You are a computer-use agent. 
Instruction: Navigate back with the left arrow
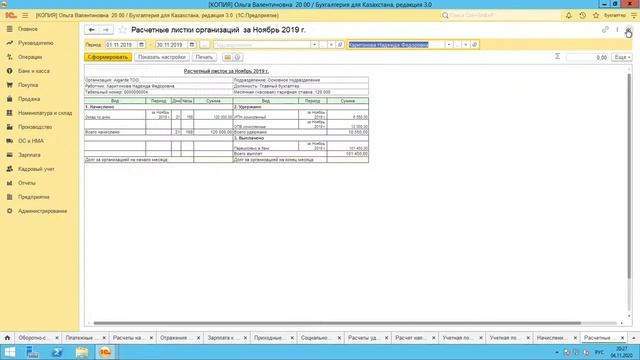[91, 30]
